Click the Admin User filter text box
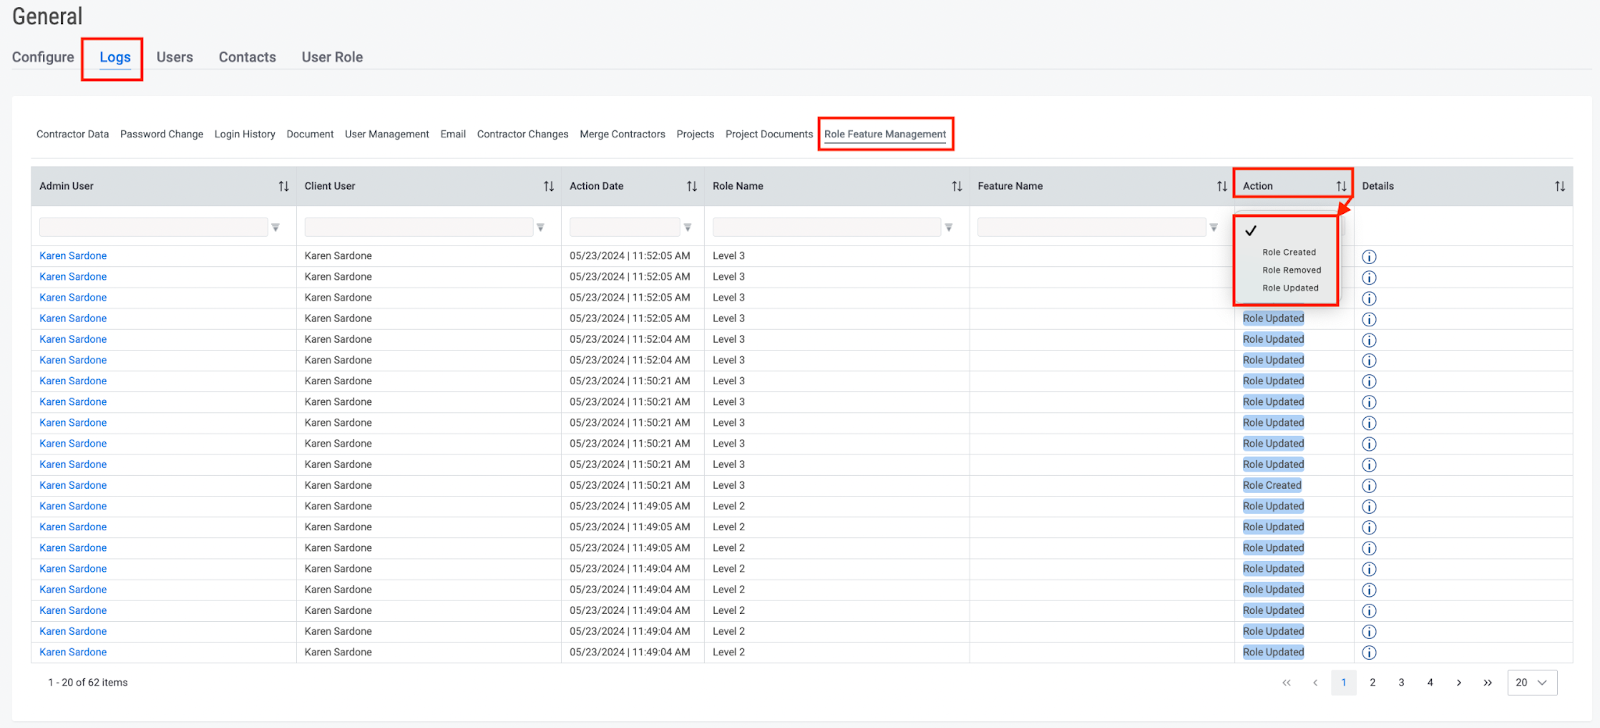The height and width of the screenshot is (728, 1600). 153,228
